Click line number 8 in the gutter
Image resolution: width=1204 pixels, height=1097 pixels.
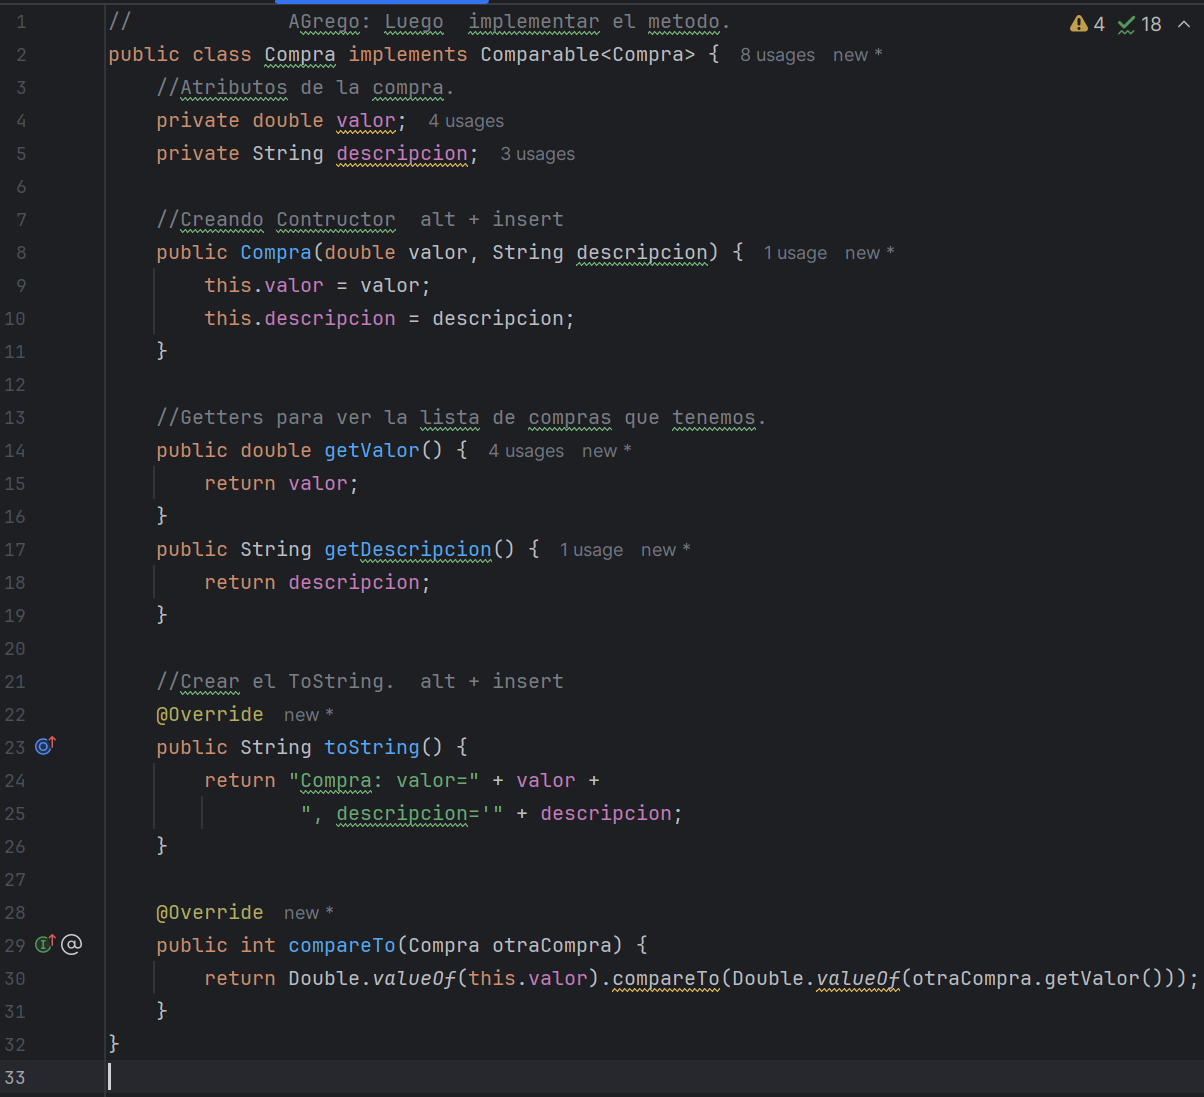[x=21, y=252]
